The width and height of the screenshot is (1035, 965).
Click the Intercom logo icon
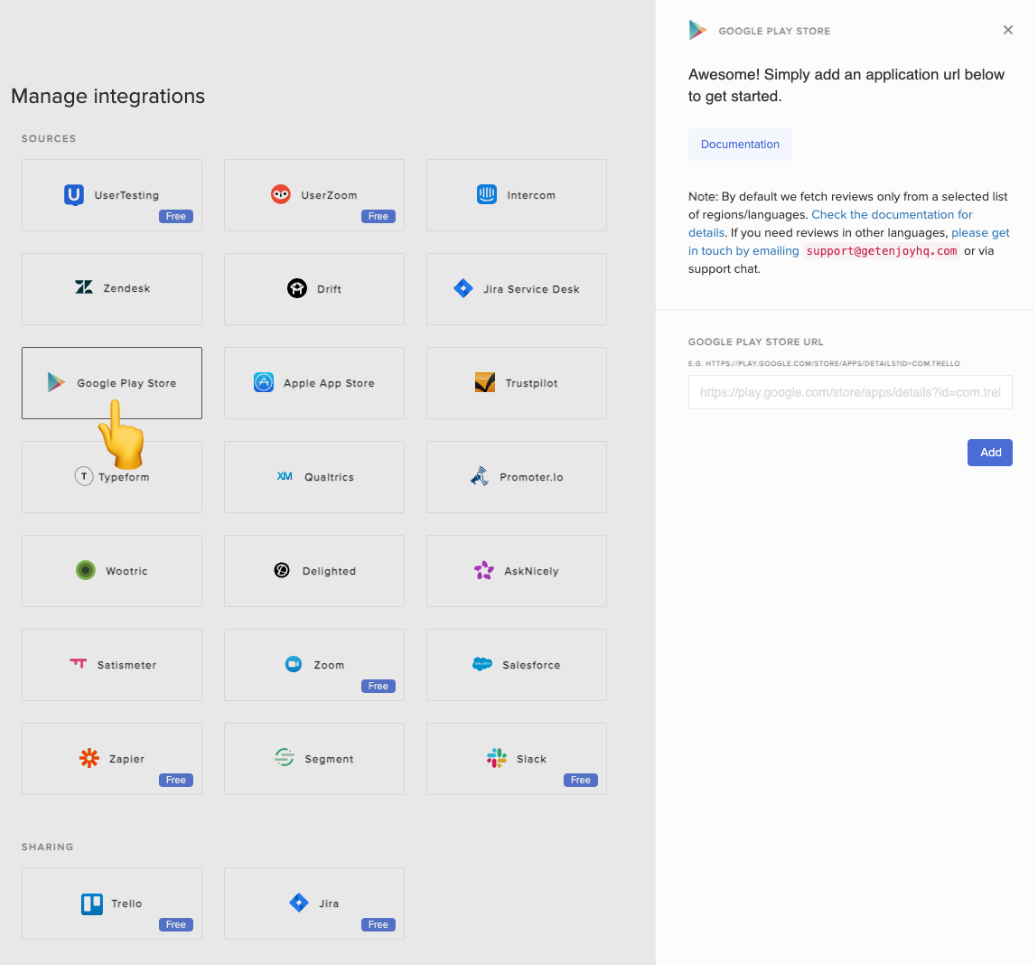click(x=486, y=194)
